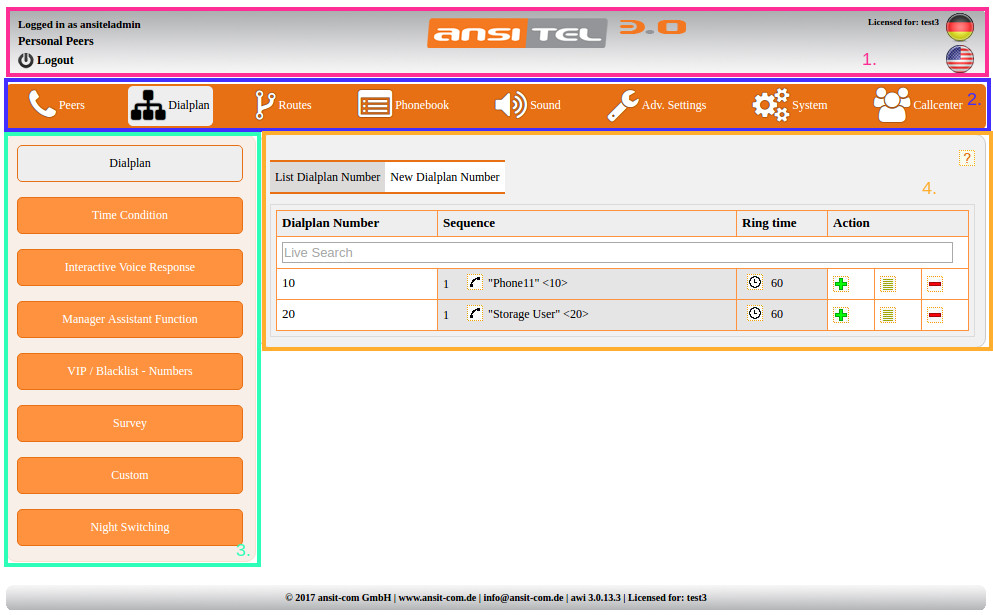Viewport: 993px width, 615px height.
Task: Switch to the New Dialplan Number tab
Action: pyautogui.click(x=444, y=177)
